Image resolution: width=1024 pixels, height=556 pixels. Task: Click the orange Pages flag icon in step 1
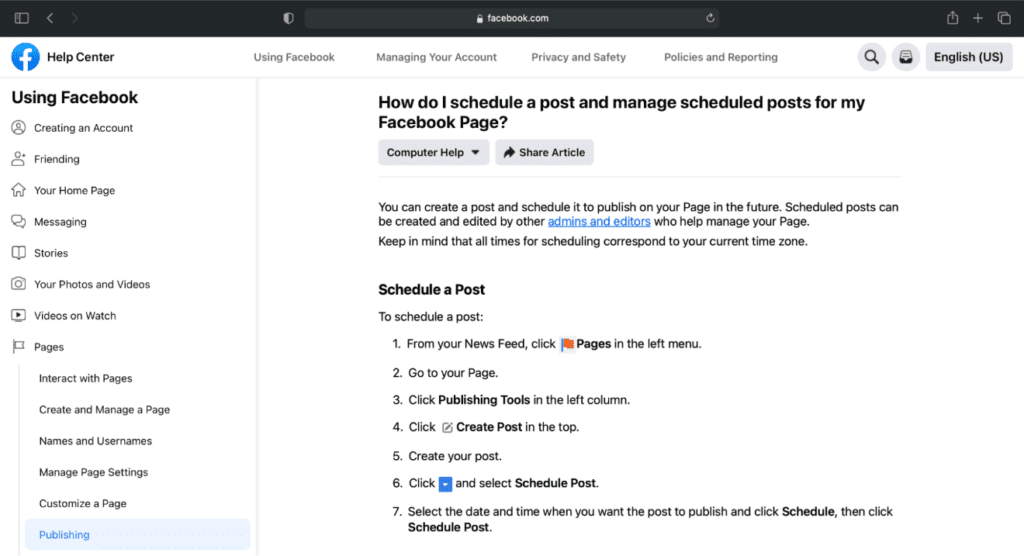click(x=568, y=344)
